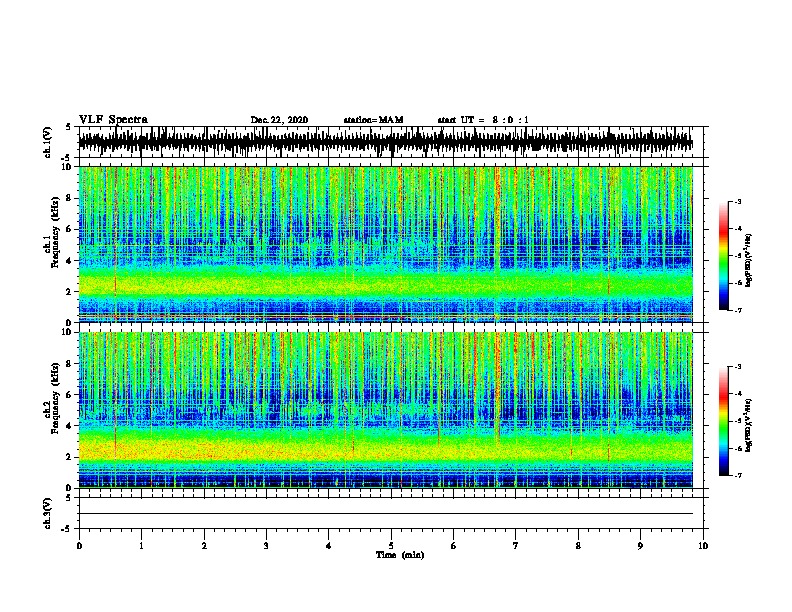Select the "ch.1 Frequency (kHz)" axis label
The width and height of the screenshot is (792, 612).
click(51, 232)
